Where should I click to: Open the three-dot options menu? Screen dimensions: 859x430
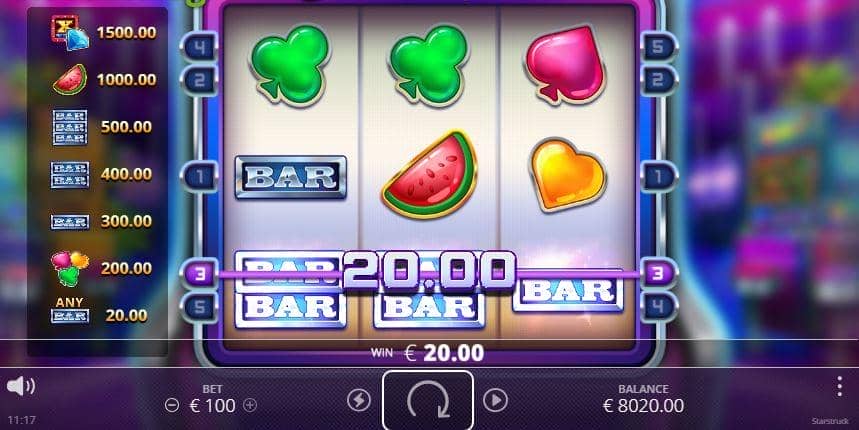tap(839, 387)
